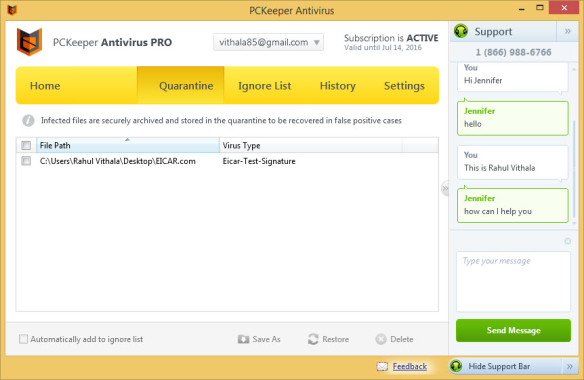Screen dimensions: 584x380
Task: Click the Subscription is ACTIVE status text
Action: [391, 38]
